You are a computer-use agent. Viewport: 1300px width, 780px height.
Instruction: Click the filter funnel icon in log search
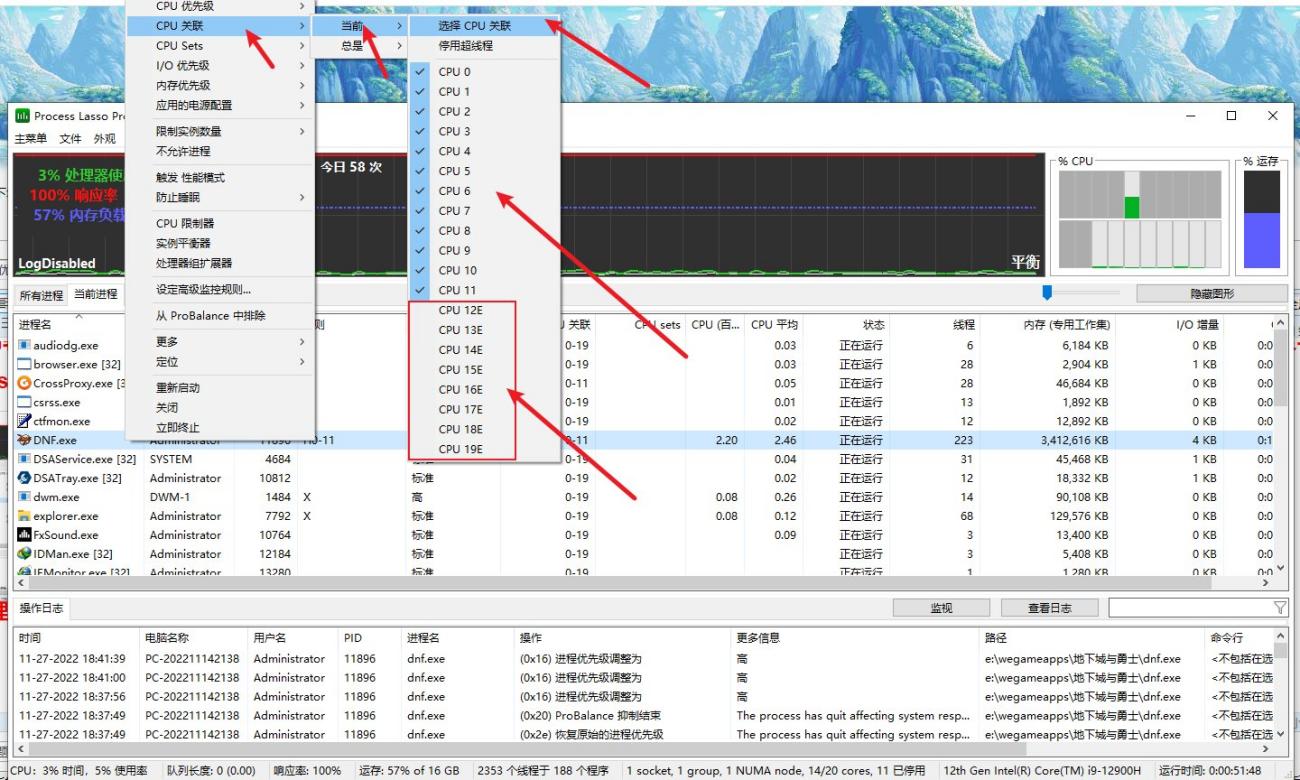point(1279,608)
